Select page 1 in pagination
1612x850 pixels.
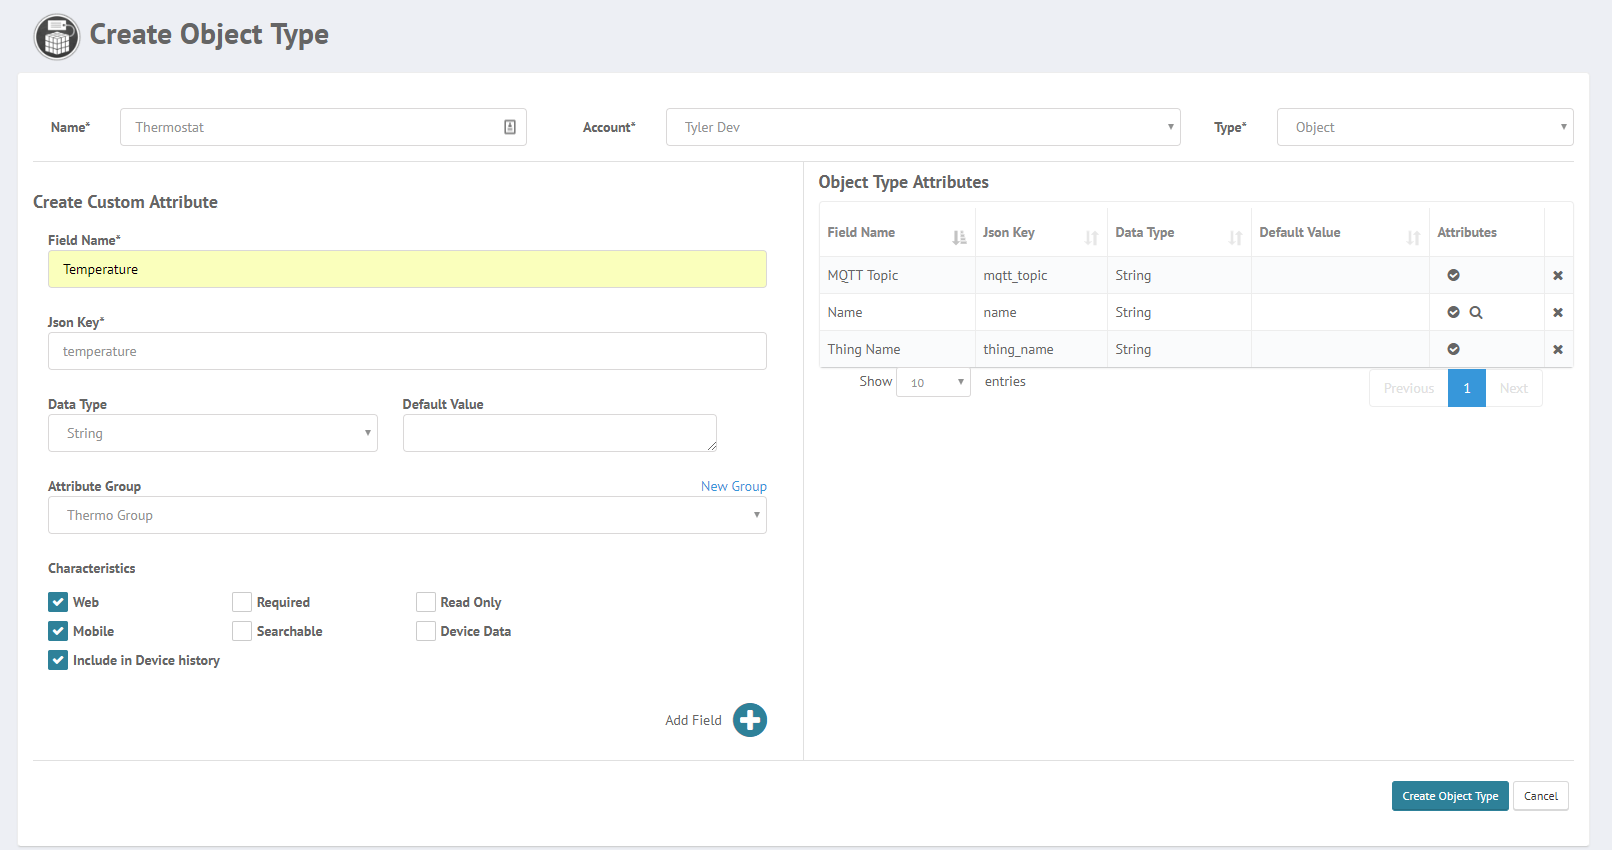(1467, 388)
